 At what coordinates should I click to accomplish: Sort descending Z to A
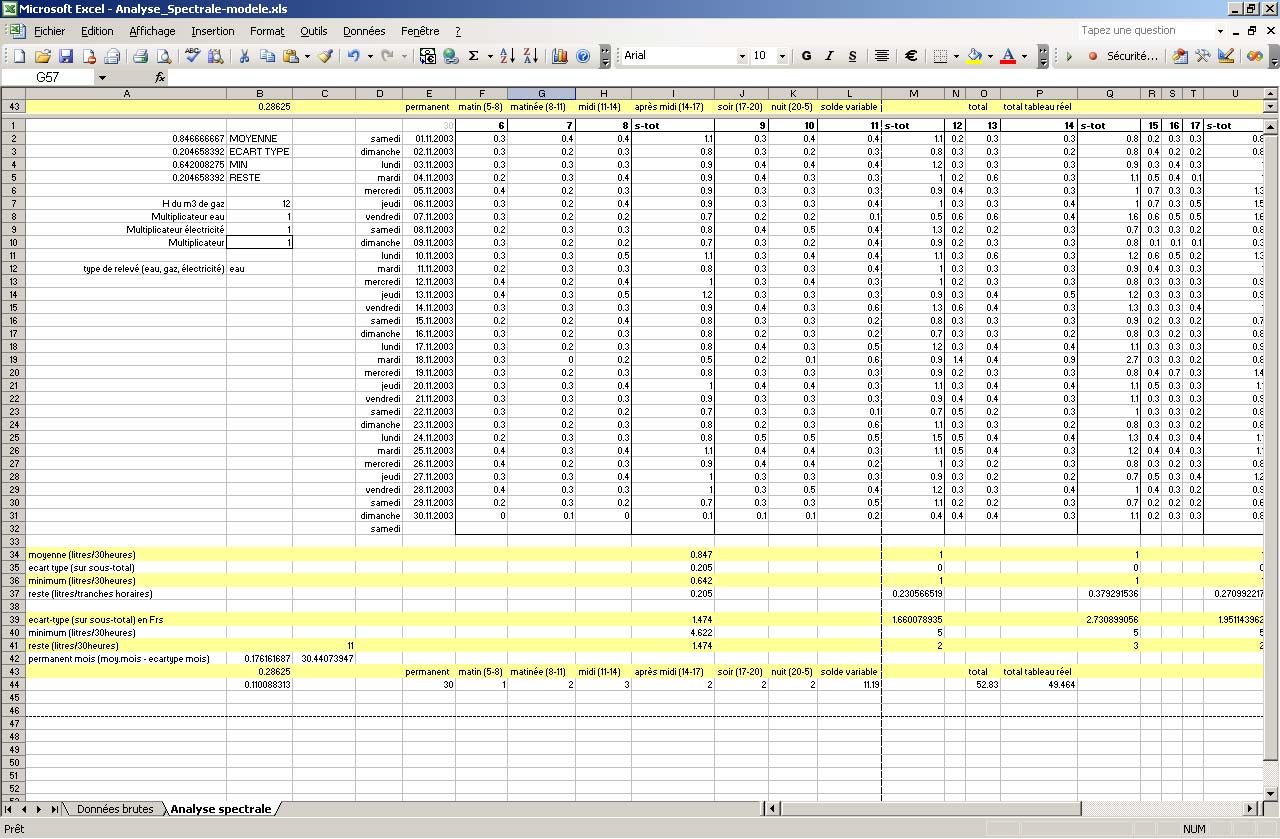point(530,57)
